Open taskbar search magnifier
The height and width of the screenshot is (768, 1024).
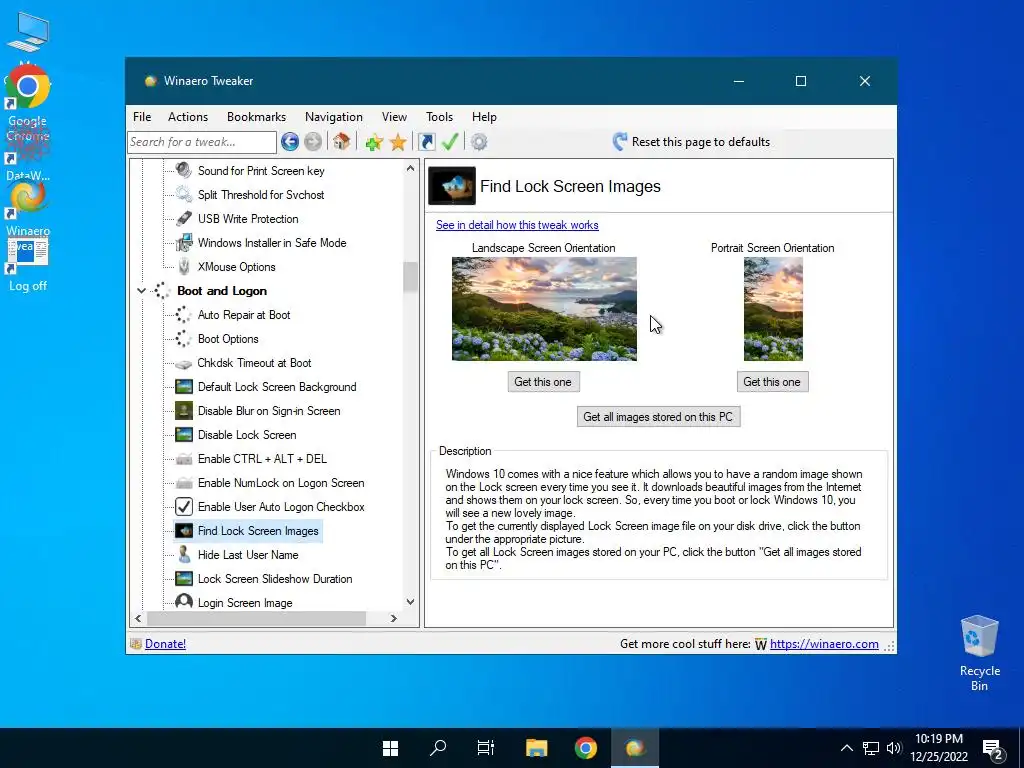pos(438,748)
